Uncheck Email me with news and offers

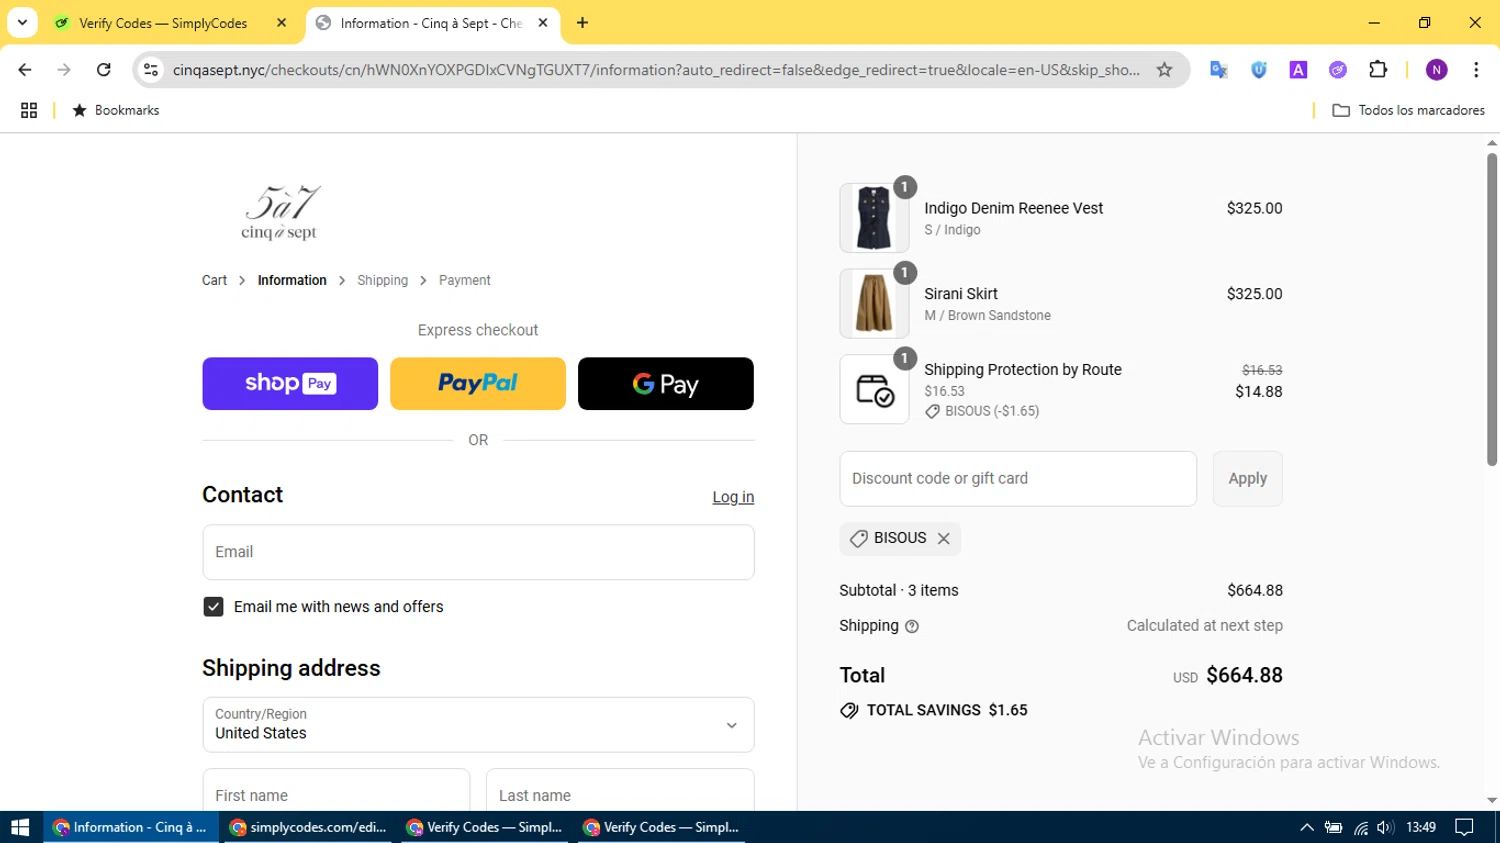[213, 607]
